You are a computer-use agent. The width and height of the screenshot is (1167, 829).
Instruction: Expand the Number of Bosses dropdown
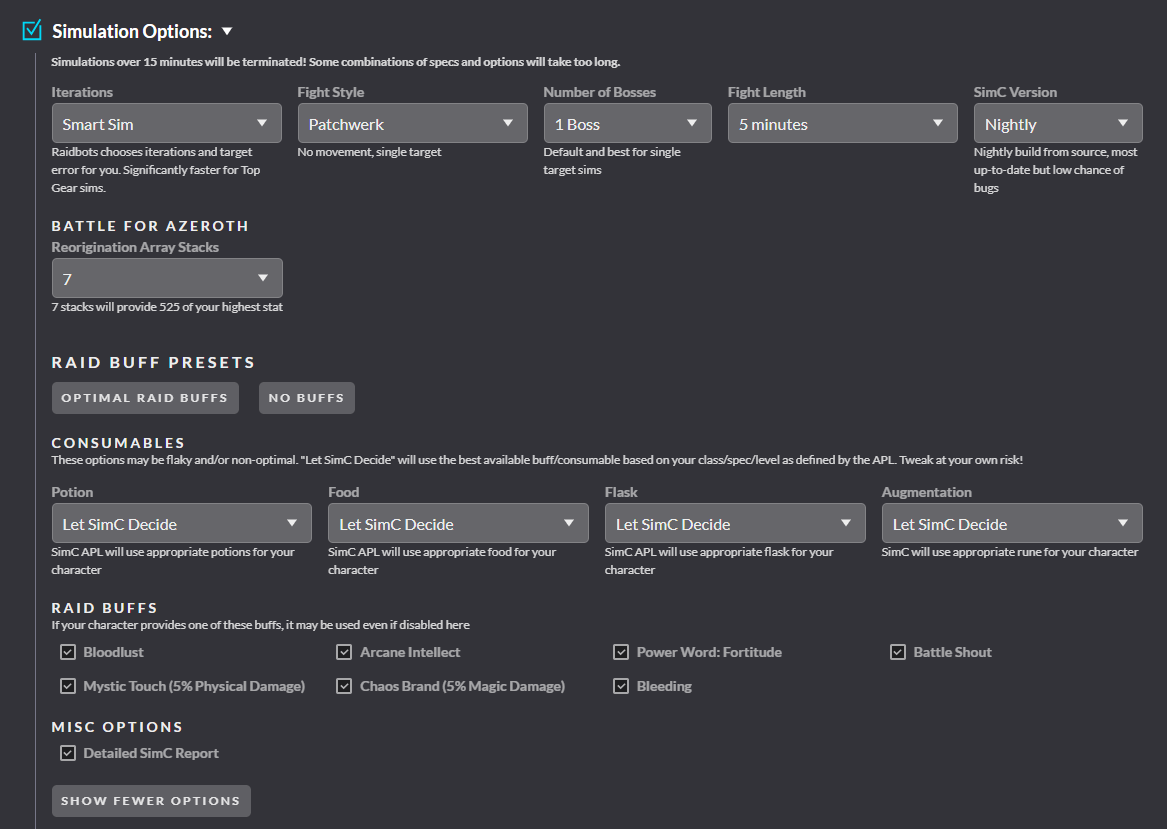click(x=627, y=124)
